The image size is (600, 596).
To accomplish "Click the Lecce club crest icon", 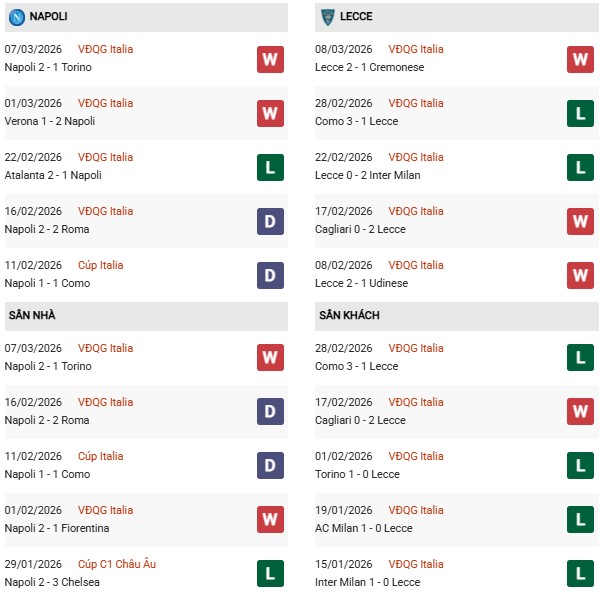I will click(328, 17).
